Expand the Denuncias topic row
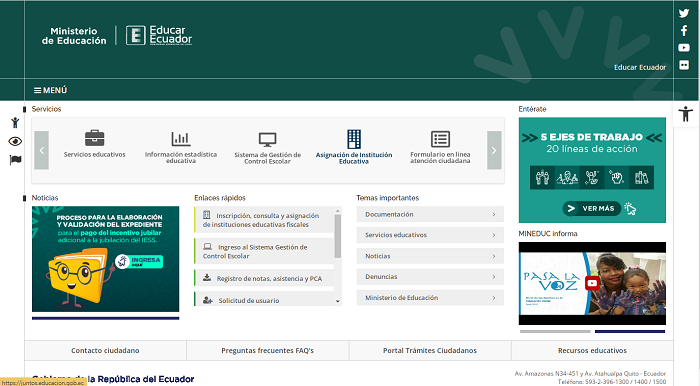Screen dimensions: 700x386 430,277
